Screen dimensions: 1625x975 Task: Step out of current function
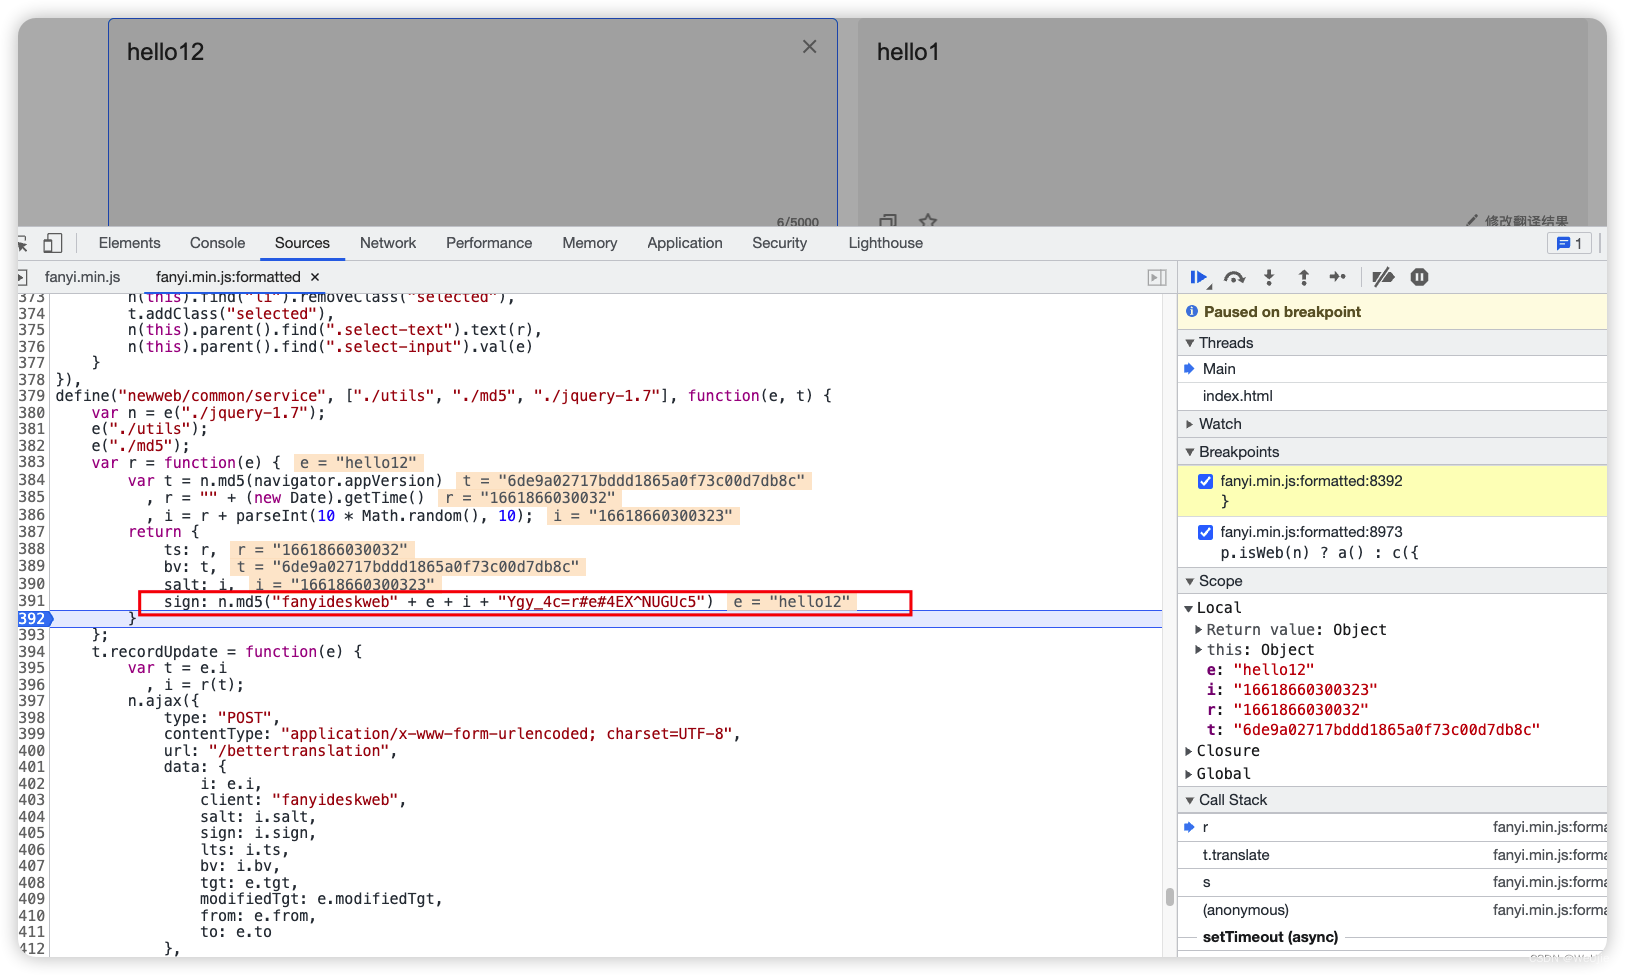[x=1303, y=278]
